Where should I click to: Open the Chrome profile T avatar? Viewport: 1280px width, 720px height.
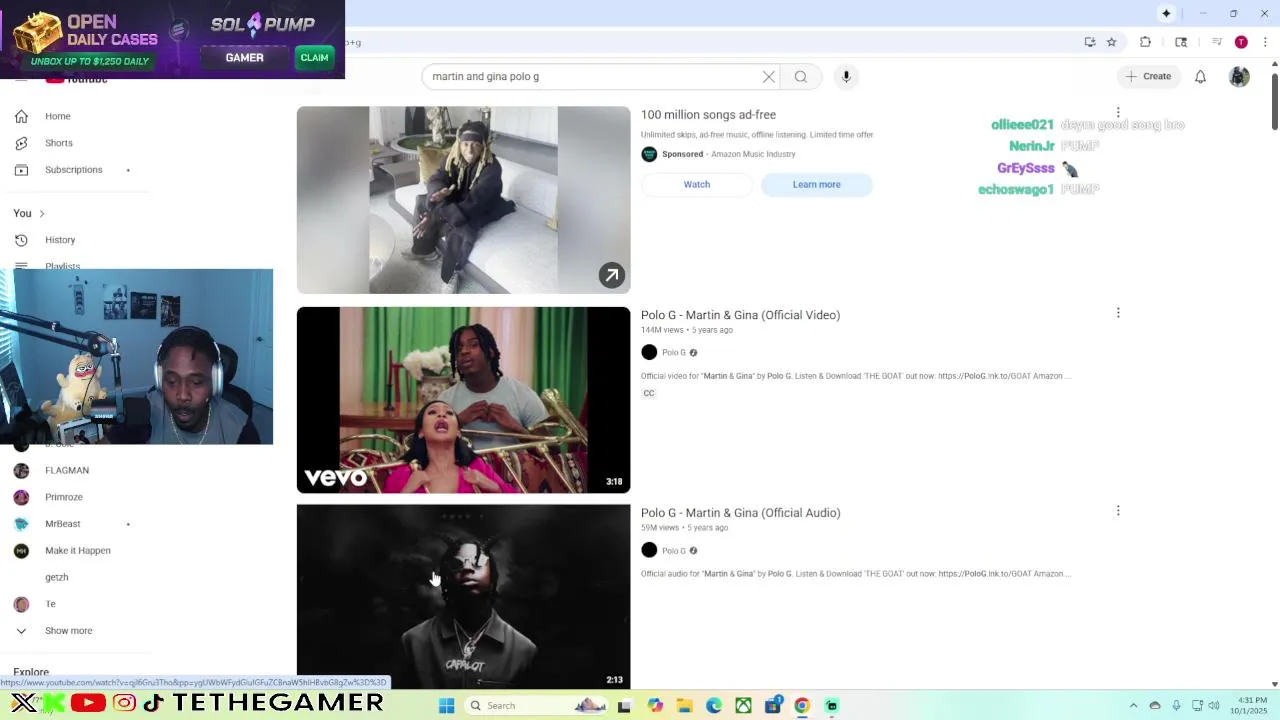pos(1241,42)
